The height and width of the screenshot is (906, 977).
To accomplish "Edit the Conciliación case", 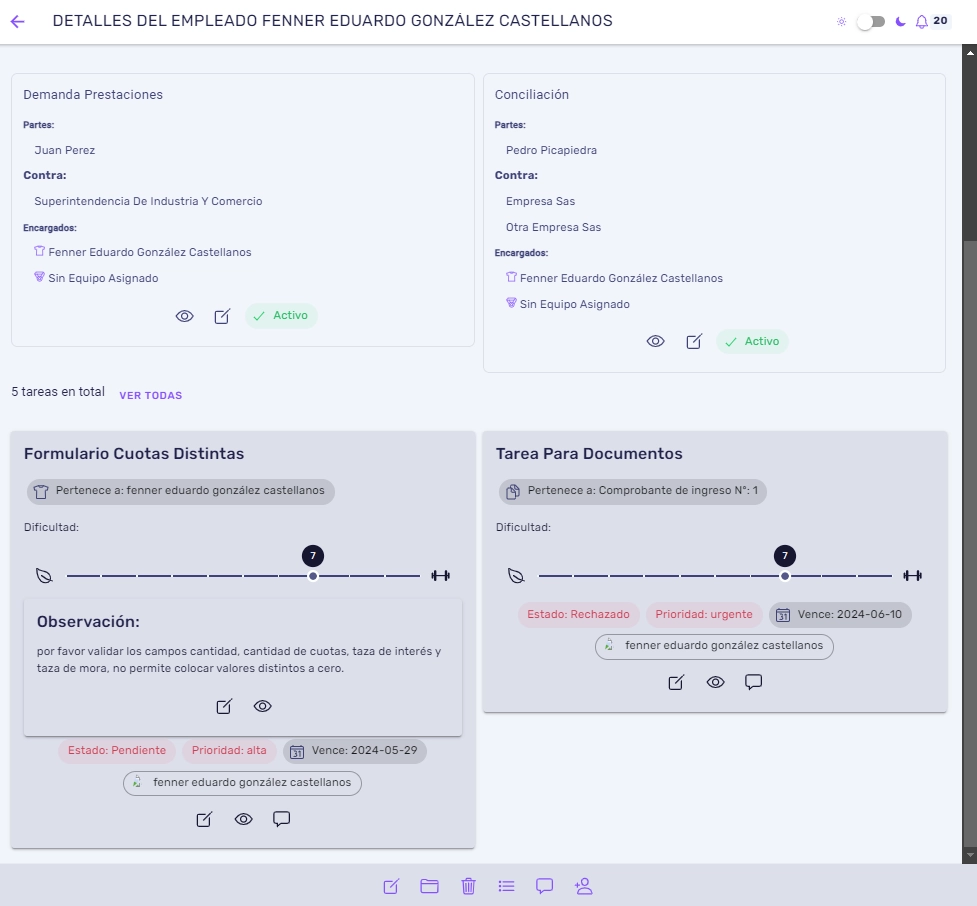I will pos(694,341).
